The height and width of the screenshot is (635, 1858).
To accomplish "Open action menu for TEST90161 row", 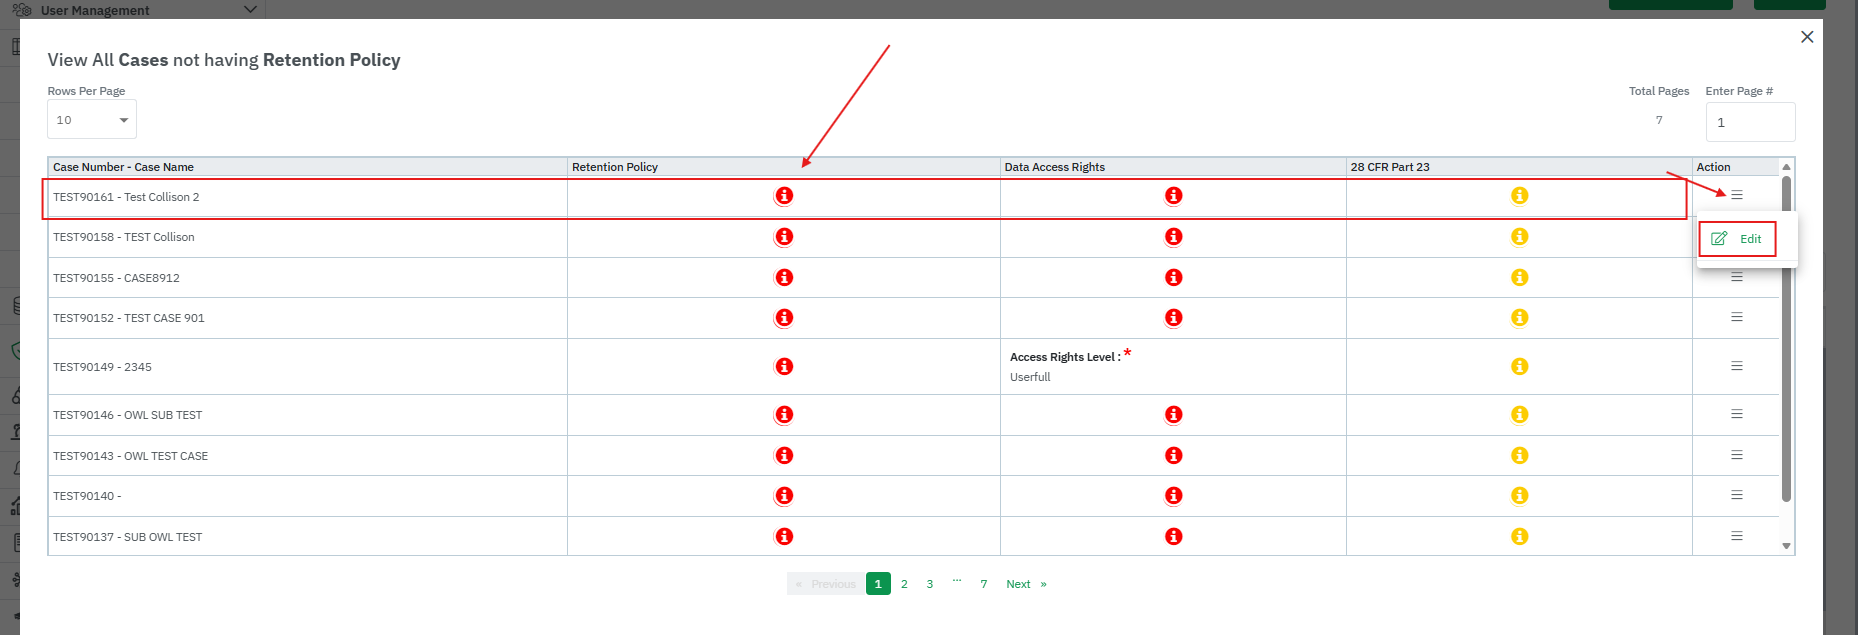I will [x=1737, y=195].
